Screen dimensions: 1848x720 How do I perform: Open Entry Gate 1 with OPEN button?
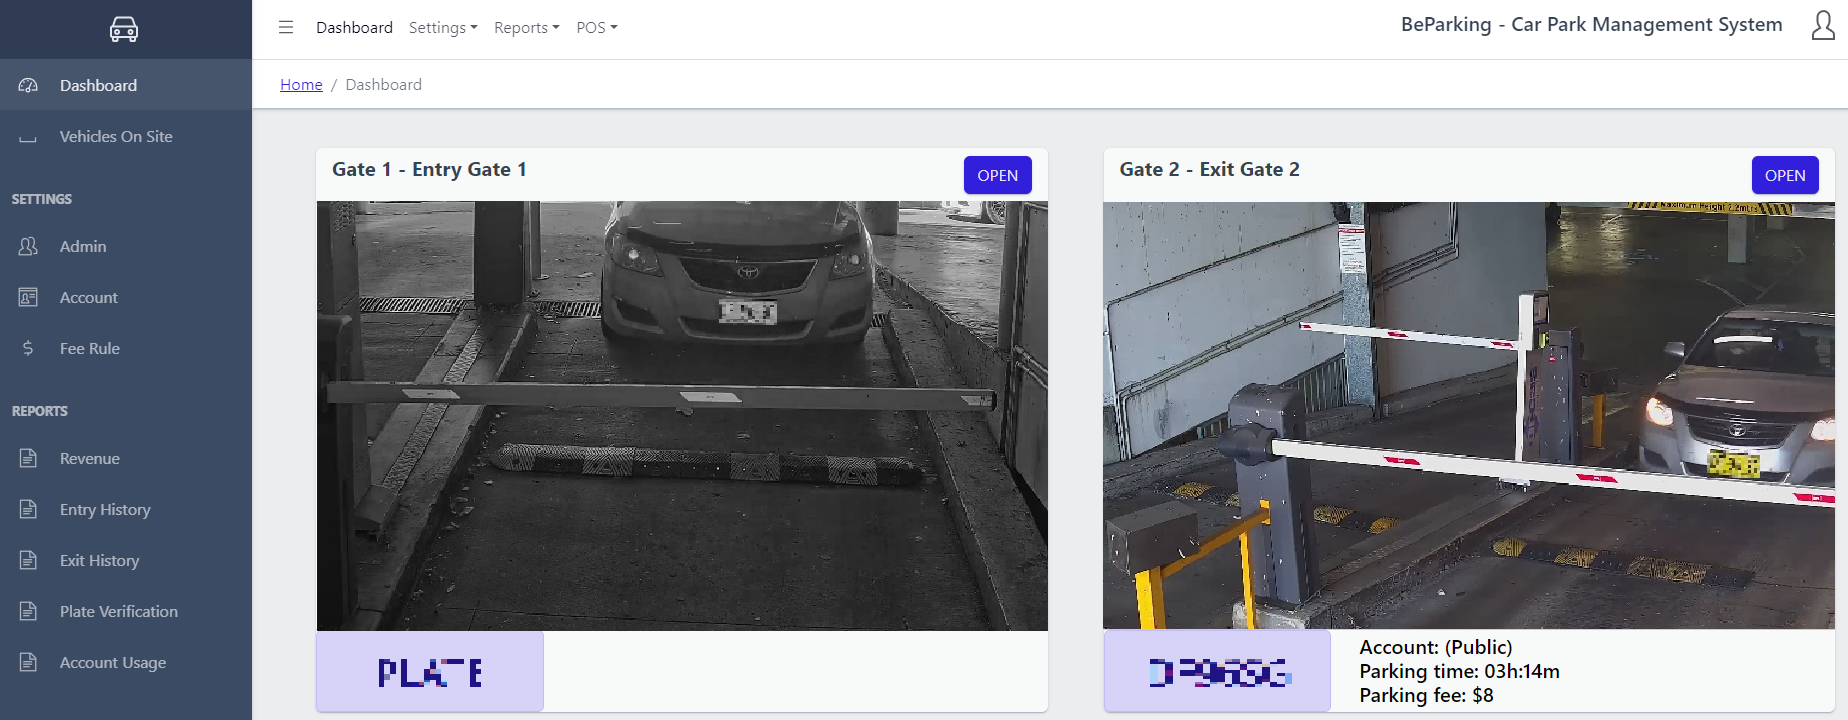click(x=997, y=175)
